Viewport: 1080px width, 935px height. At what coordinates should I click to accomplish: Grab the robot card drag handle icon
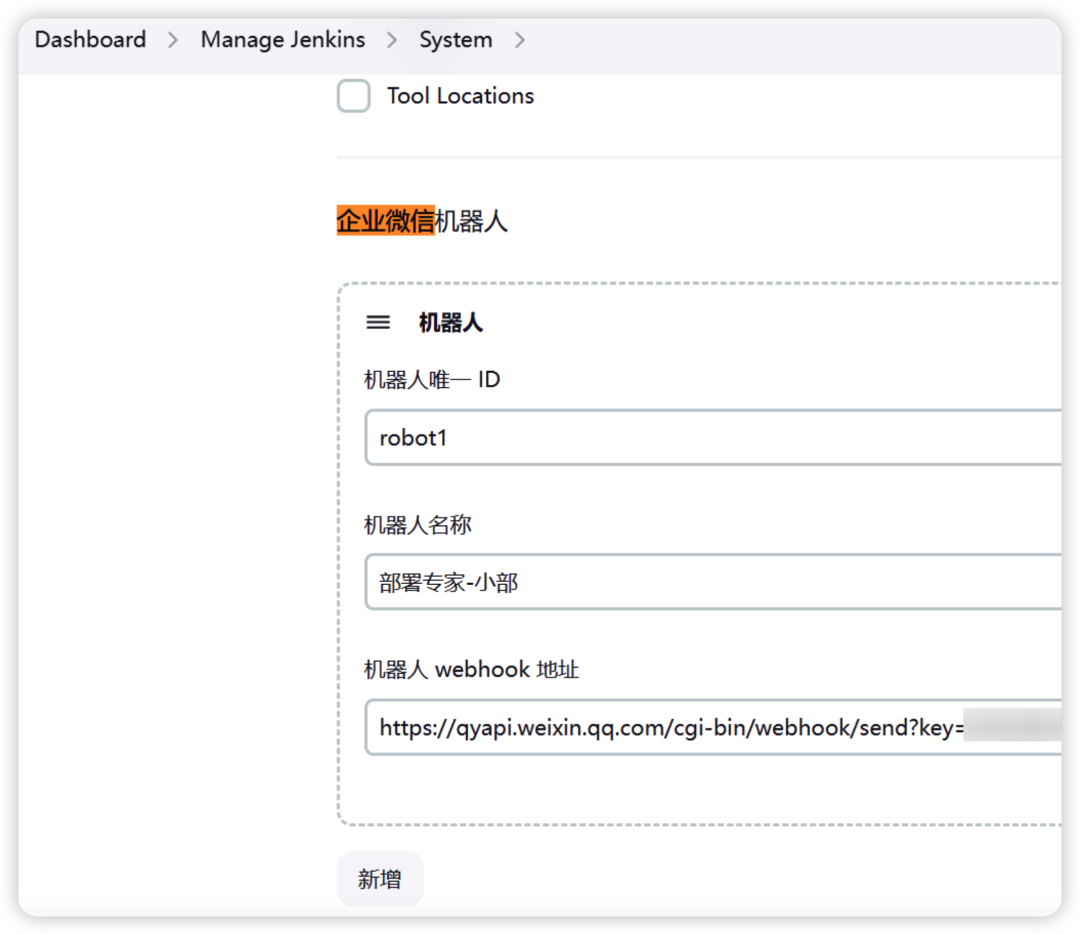(377, 322)
